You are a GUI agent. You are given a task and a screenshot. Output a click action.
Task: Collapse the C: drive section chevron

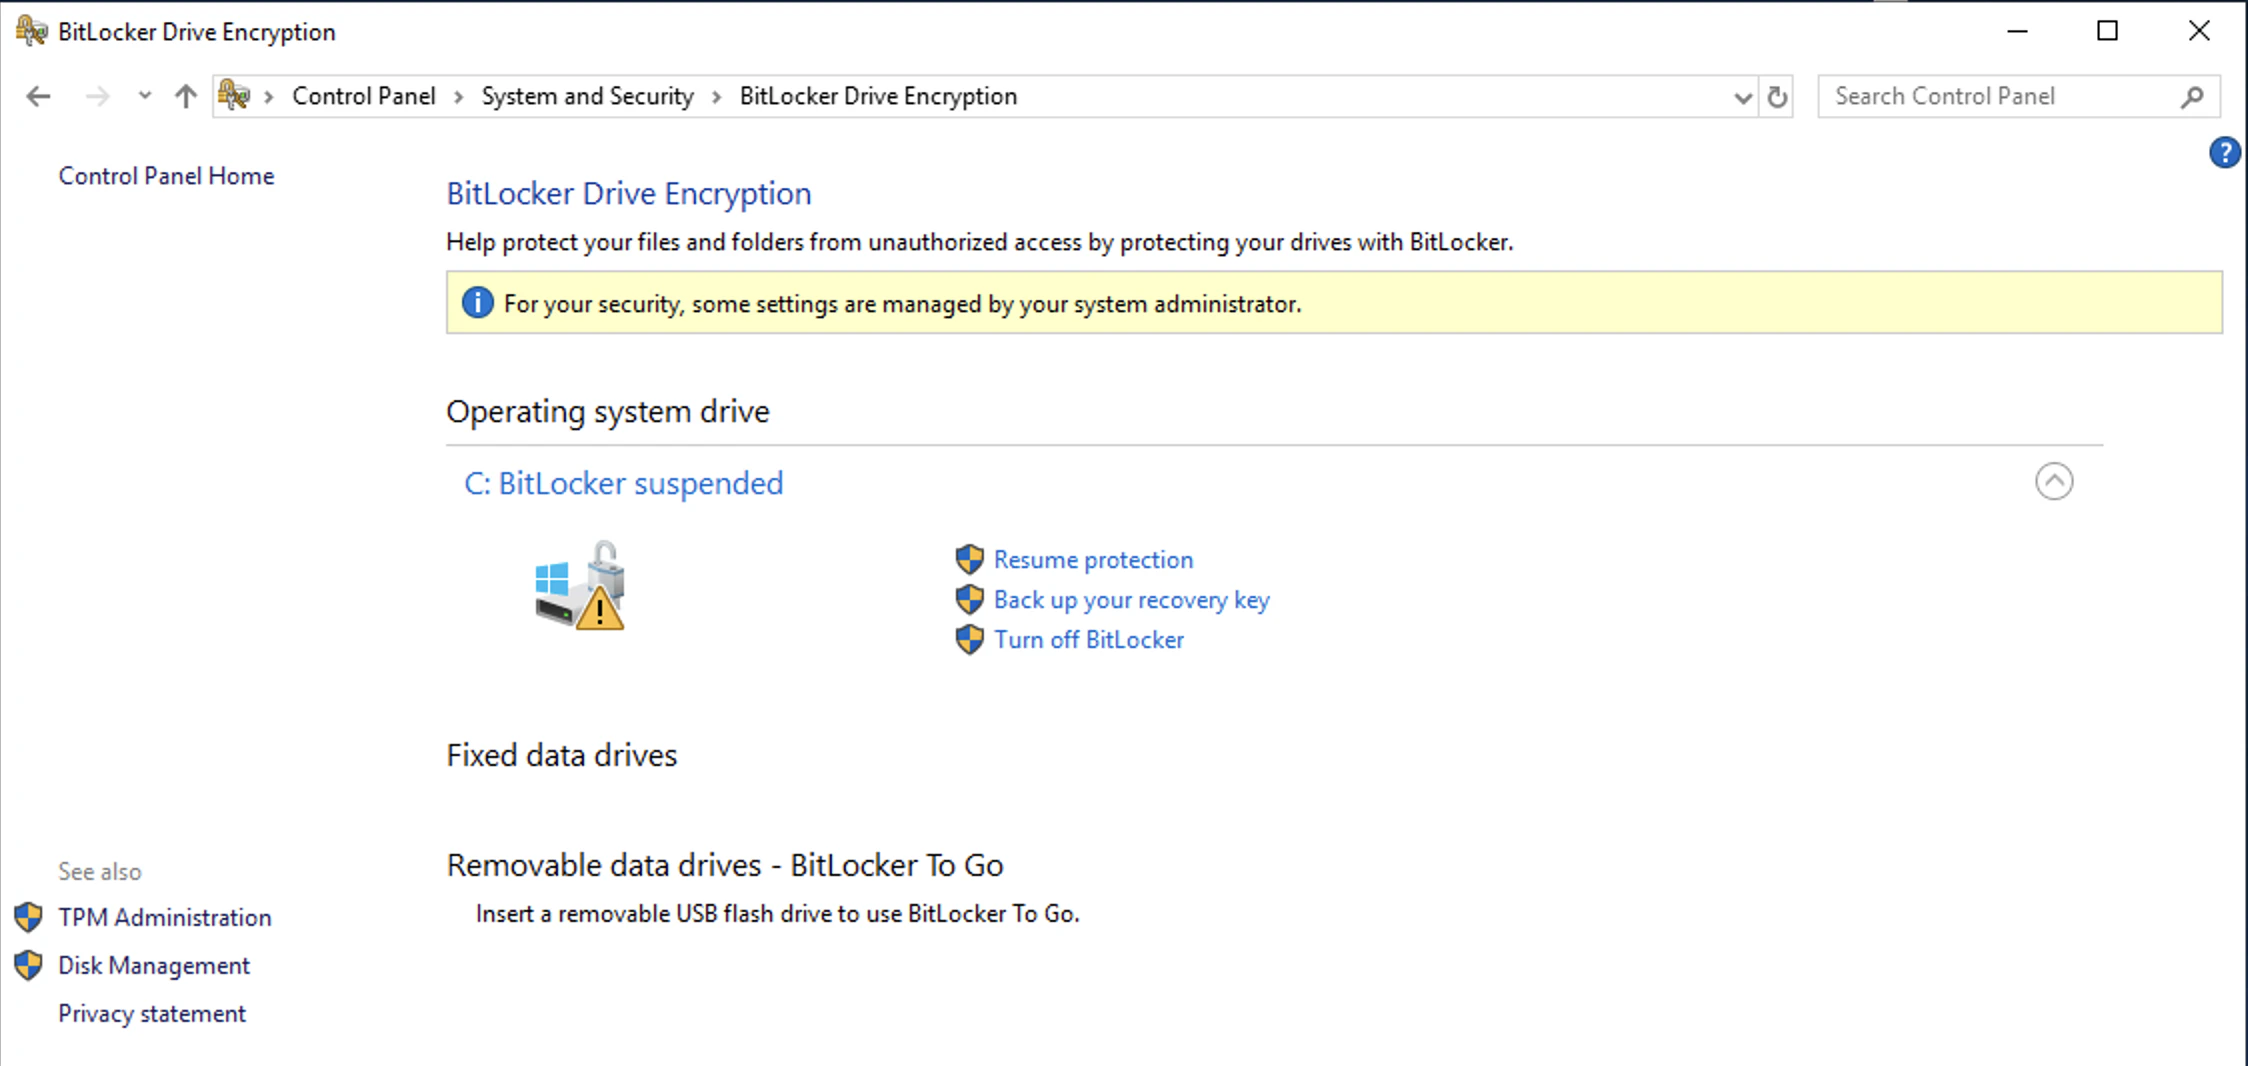2054,481
